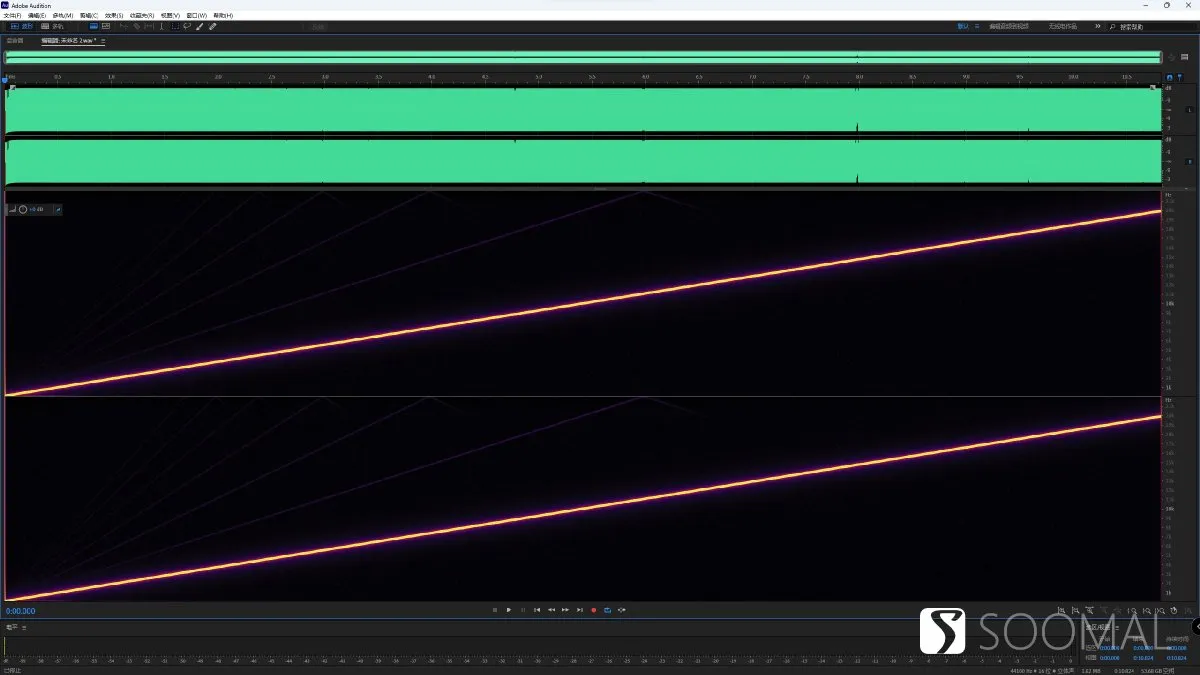Toggle the blue snapping icon by the timeline ruler
Screen dimensions: 1200x675
click(x=1170, y=77)
